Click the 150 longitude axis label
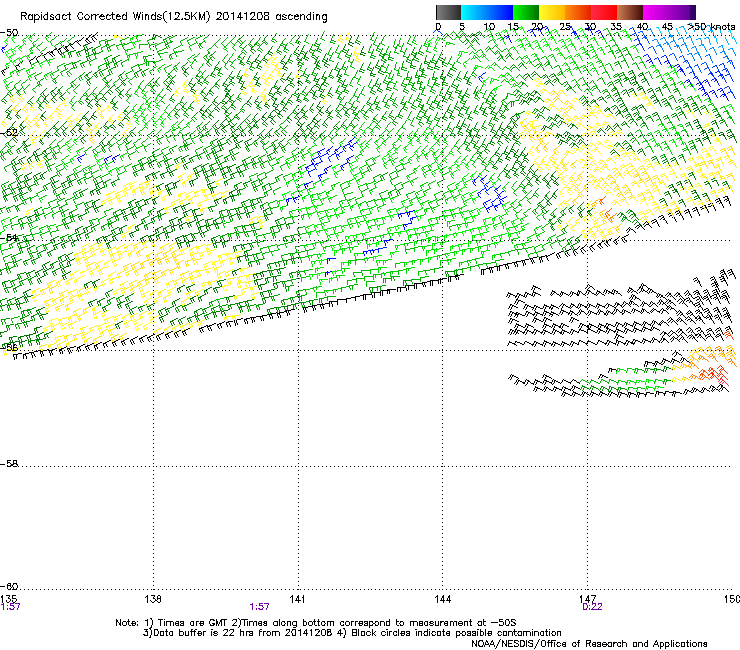The width and height of the screenshot is (740, 650). pyautogui.click(x=732, y=599)
